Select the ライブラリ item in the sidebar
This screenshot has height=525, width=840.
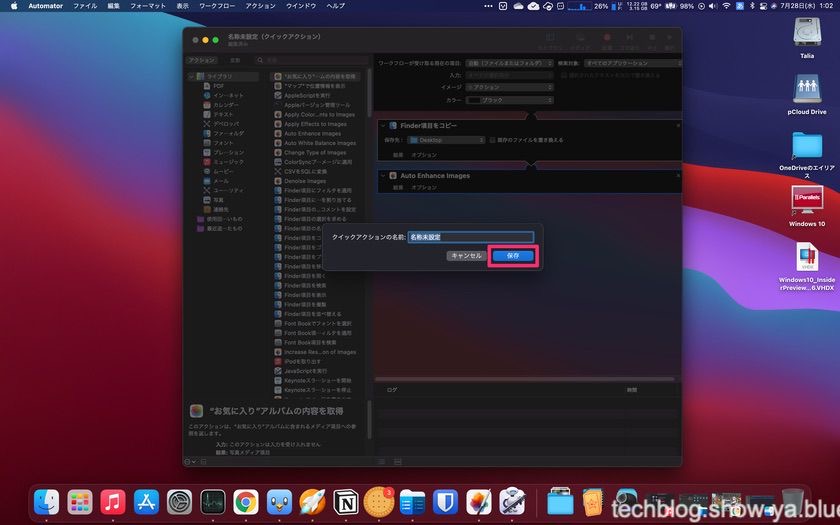point(219,76)
